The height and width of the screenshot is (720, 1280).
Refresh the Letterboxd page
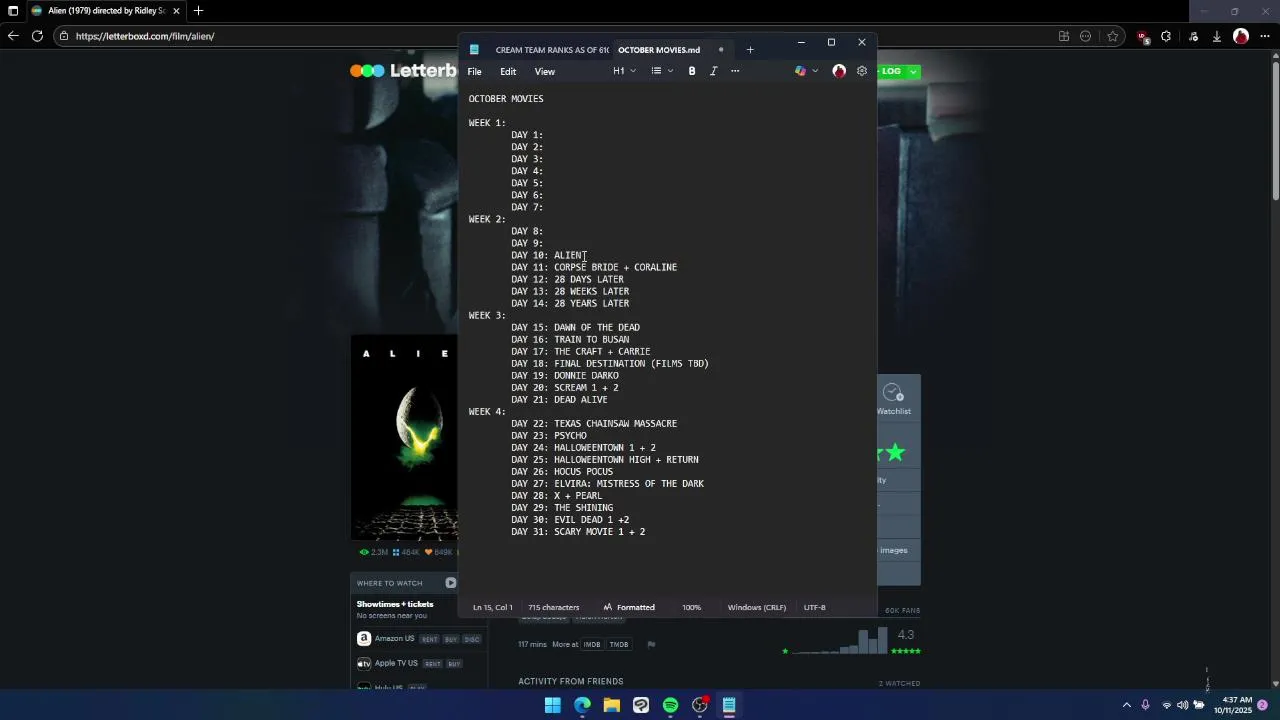pyautogui.click(x=37, y=36)
